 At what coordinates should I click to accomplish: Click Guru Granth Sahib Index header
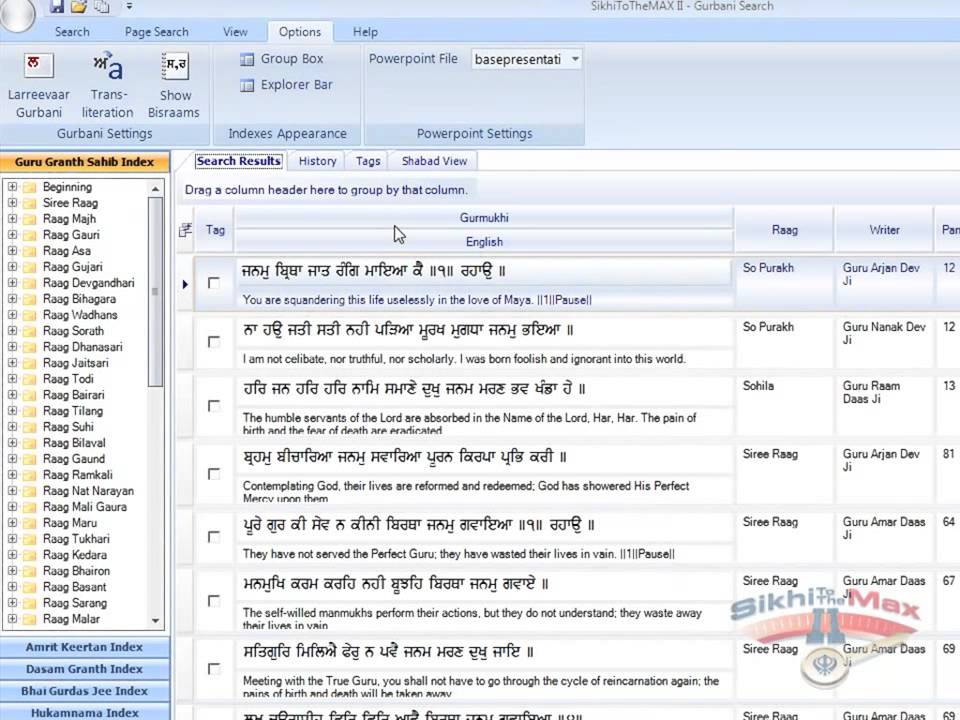coord(84,162)
